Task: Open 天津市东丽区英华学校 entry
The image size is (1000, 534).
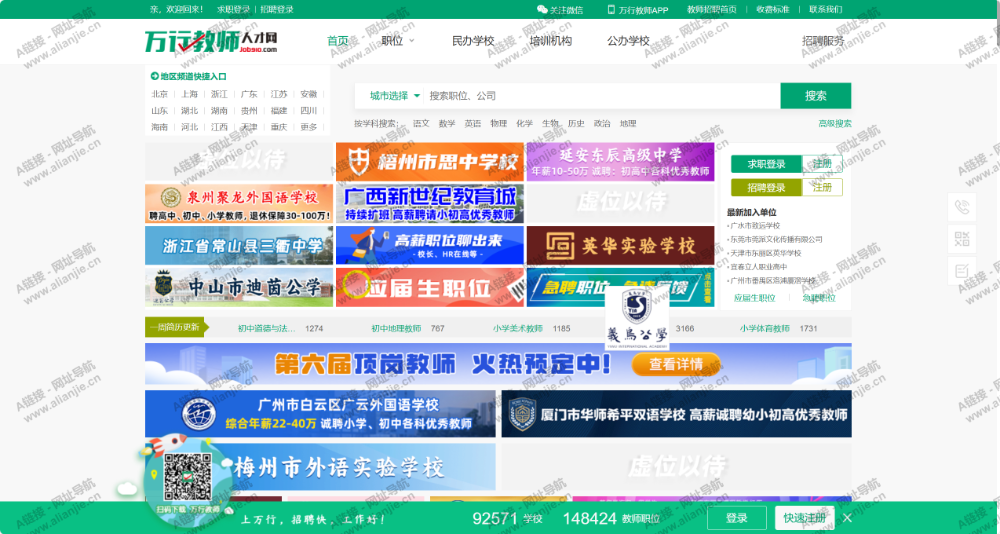Action: [x=765, y=253]
